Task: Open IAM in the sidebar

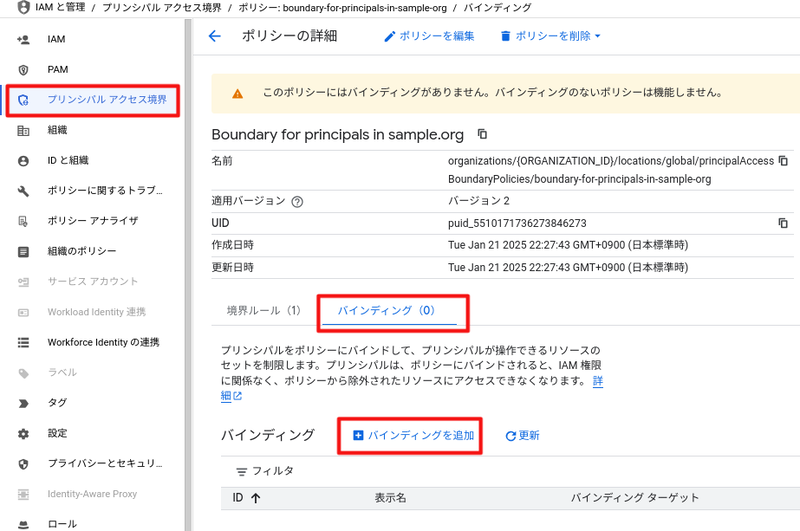Action: 56,39
